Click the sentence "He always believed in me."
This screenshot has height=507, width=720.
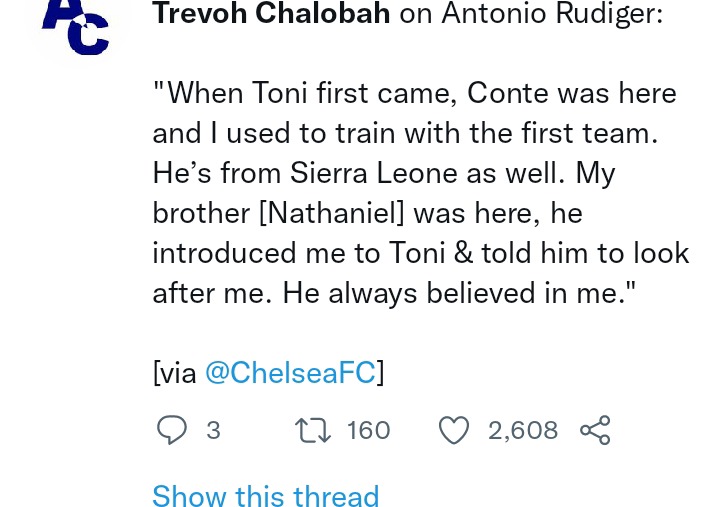[x=459, y=293]
